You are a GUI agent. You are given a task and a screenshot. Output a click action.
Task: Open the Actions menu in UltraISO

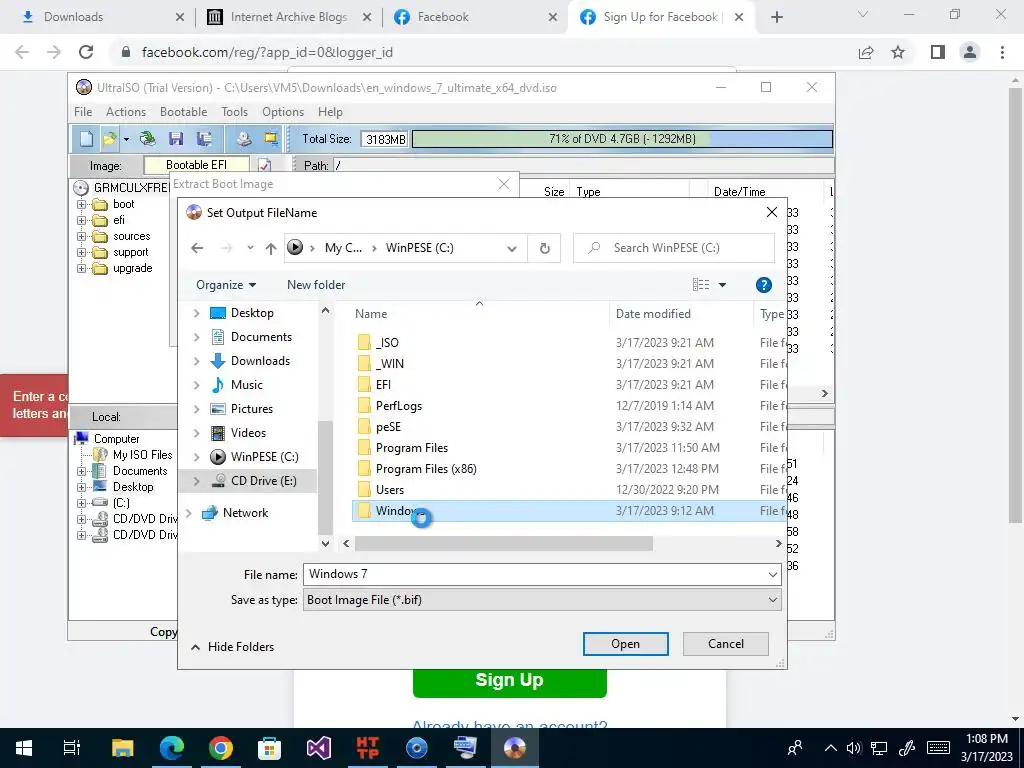point(126,112)
